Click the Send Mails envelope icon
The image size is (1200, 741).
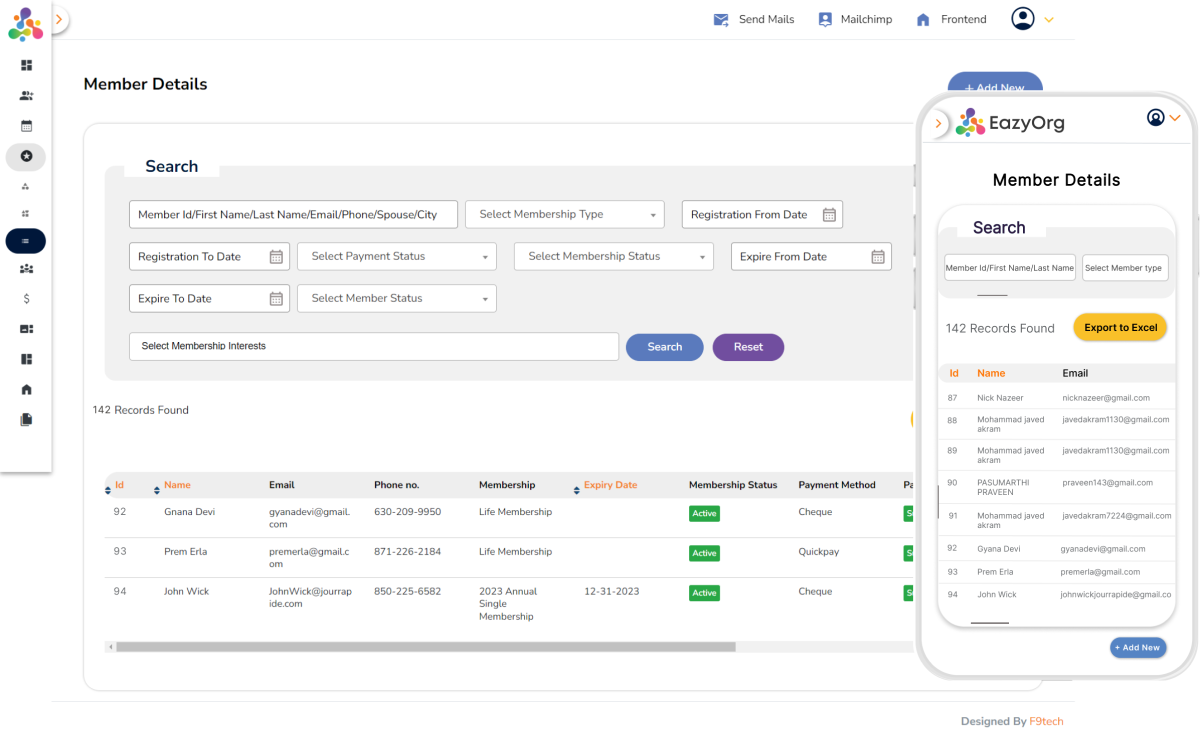point(721,20)
